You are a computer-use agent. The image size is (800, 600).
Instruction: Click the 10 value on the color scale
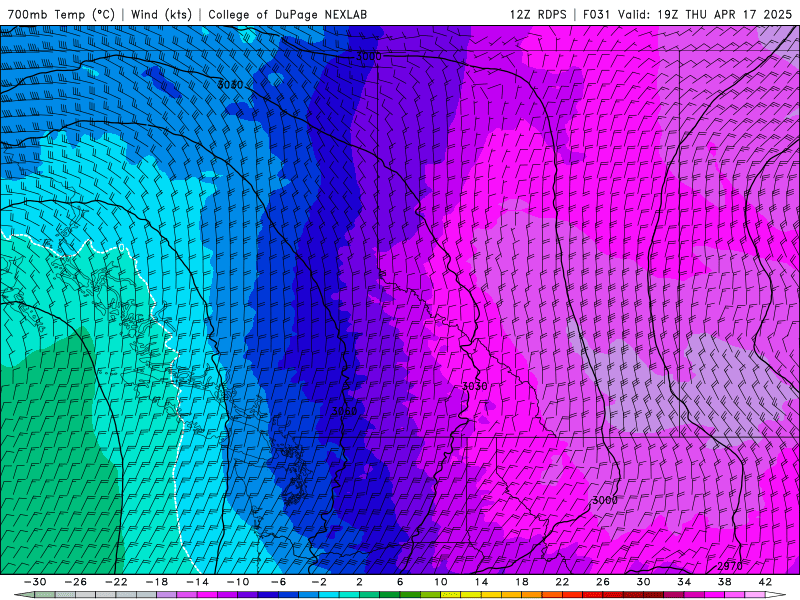coord(440,582)
